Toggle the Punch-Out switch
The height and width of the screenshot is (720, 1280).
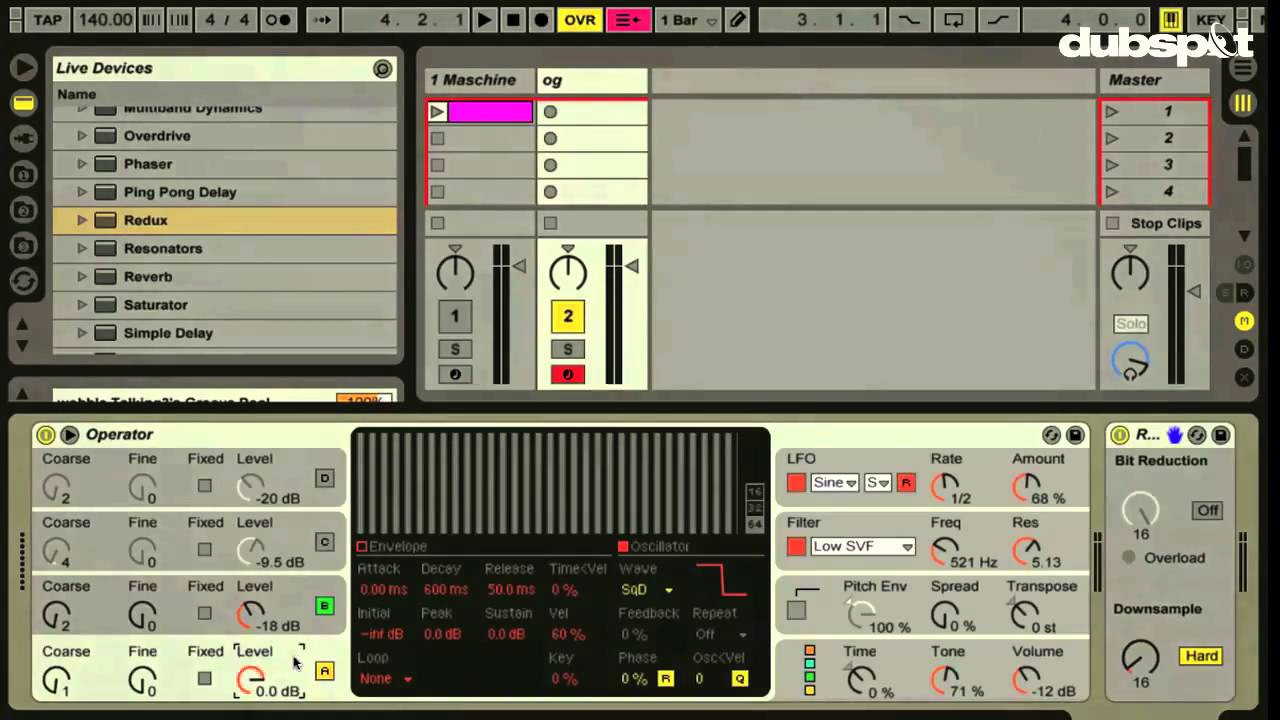point(999,19)
